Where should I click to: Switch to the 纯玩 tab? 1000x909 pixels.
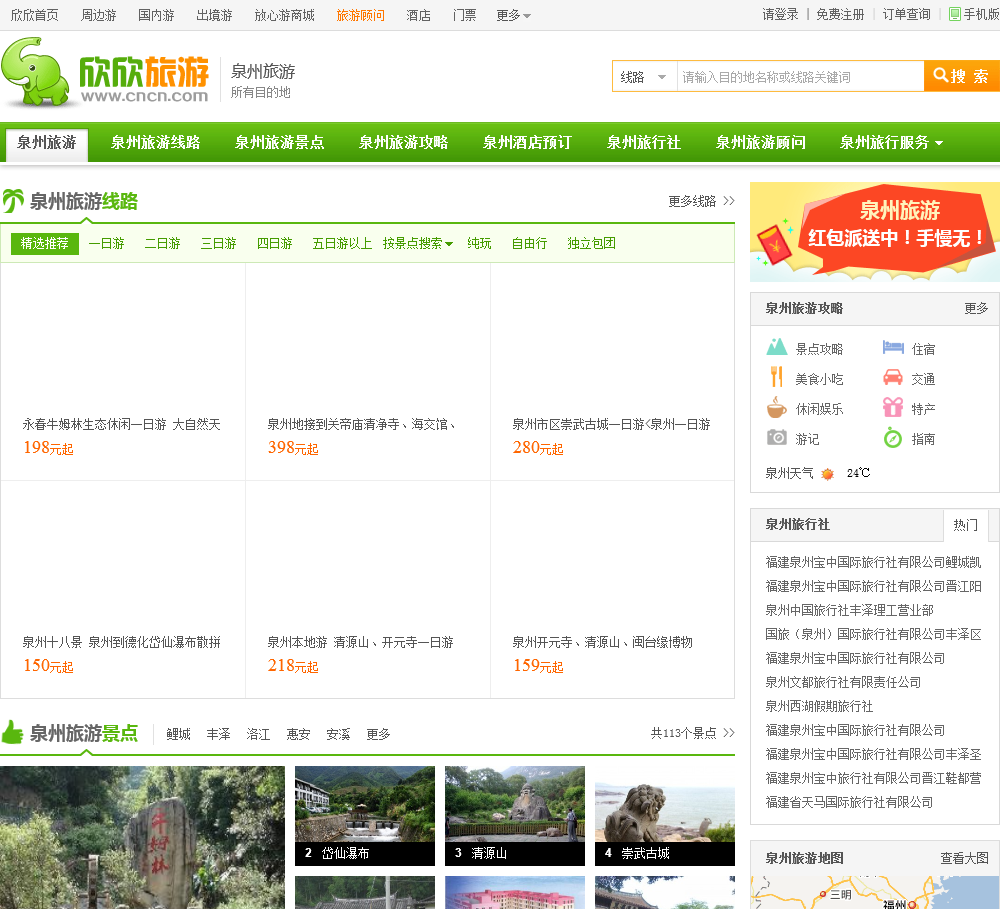pyautogui.click(x=479, y=243)
